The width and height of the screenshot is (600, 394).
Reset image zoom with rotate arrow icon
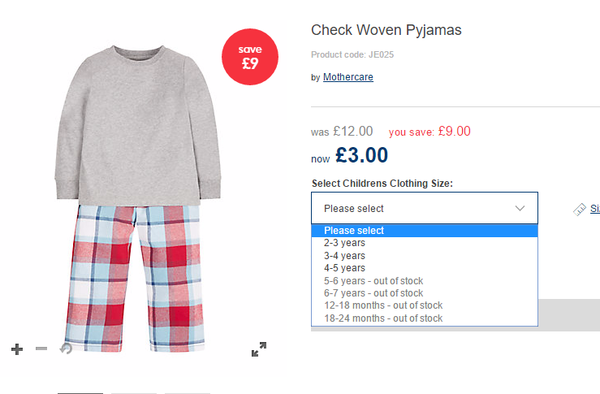click(66, 348)
